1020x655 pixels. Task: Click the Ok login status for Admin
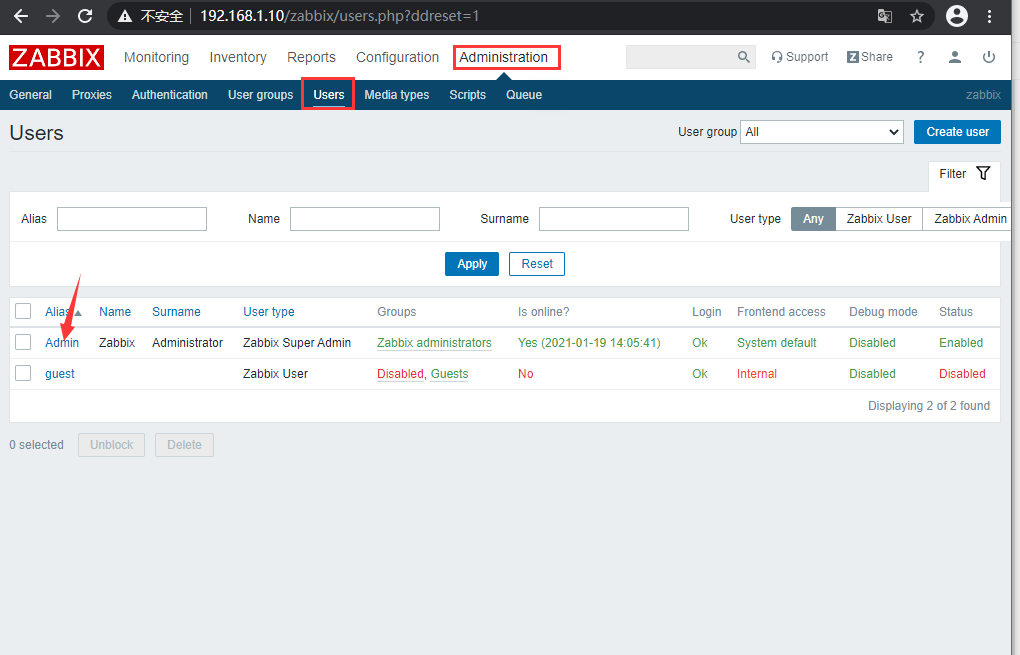(700, 343)
